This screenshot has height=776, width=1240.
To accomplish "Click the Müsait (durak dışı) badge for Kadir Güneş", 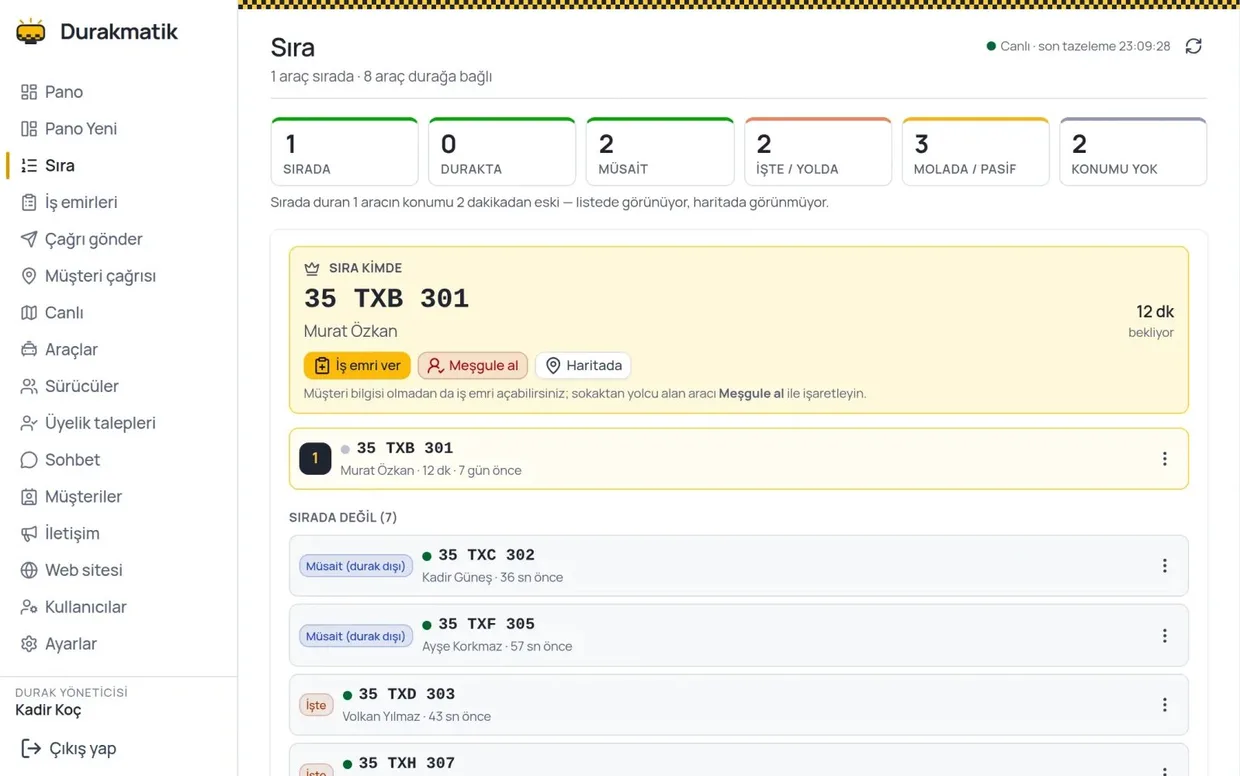I will pyautogui.click(x=356, y=566).
